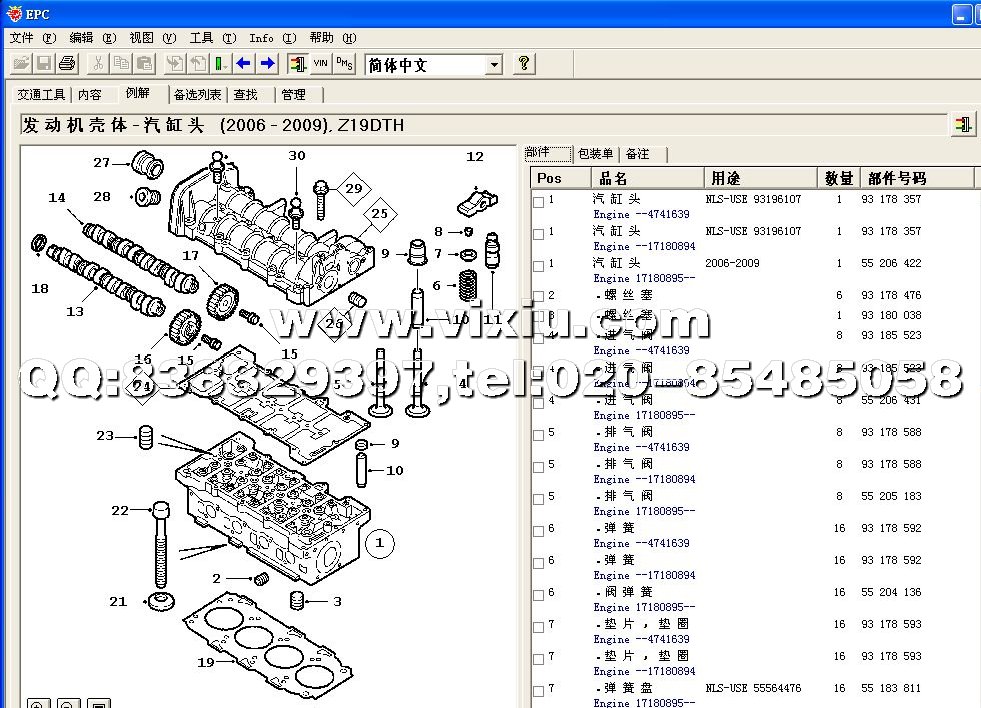Click the 部件号码 column header
This screenshot has height=708, width=981.
coord(897,178)
